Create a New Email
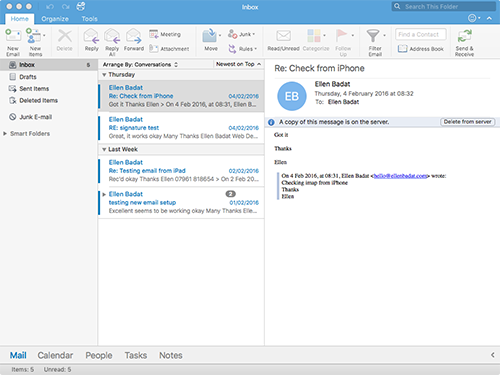This screenshot has height=375, width=500. coord(13,42)
